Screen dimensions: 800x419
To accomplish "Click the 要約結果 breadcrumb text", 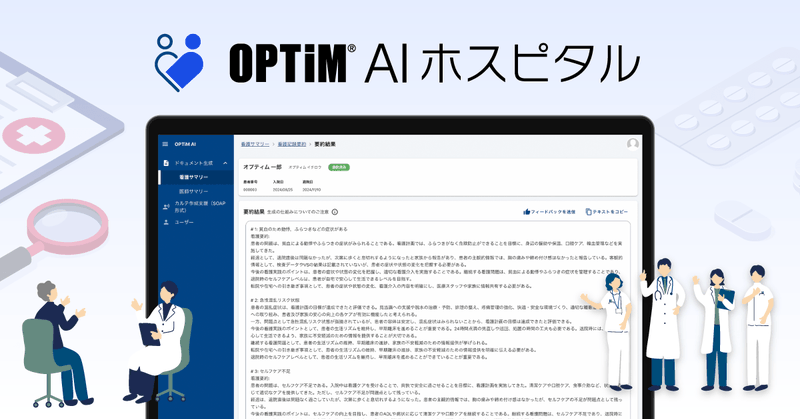I will [x=325, y=144].
